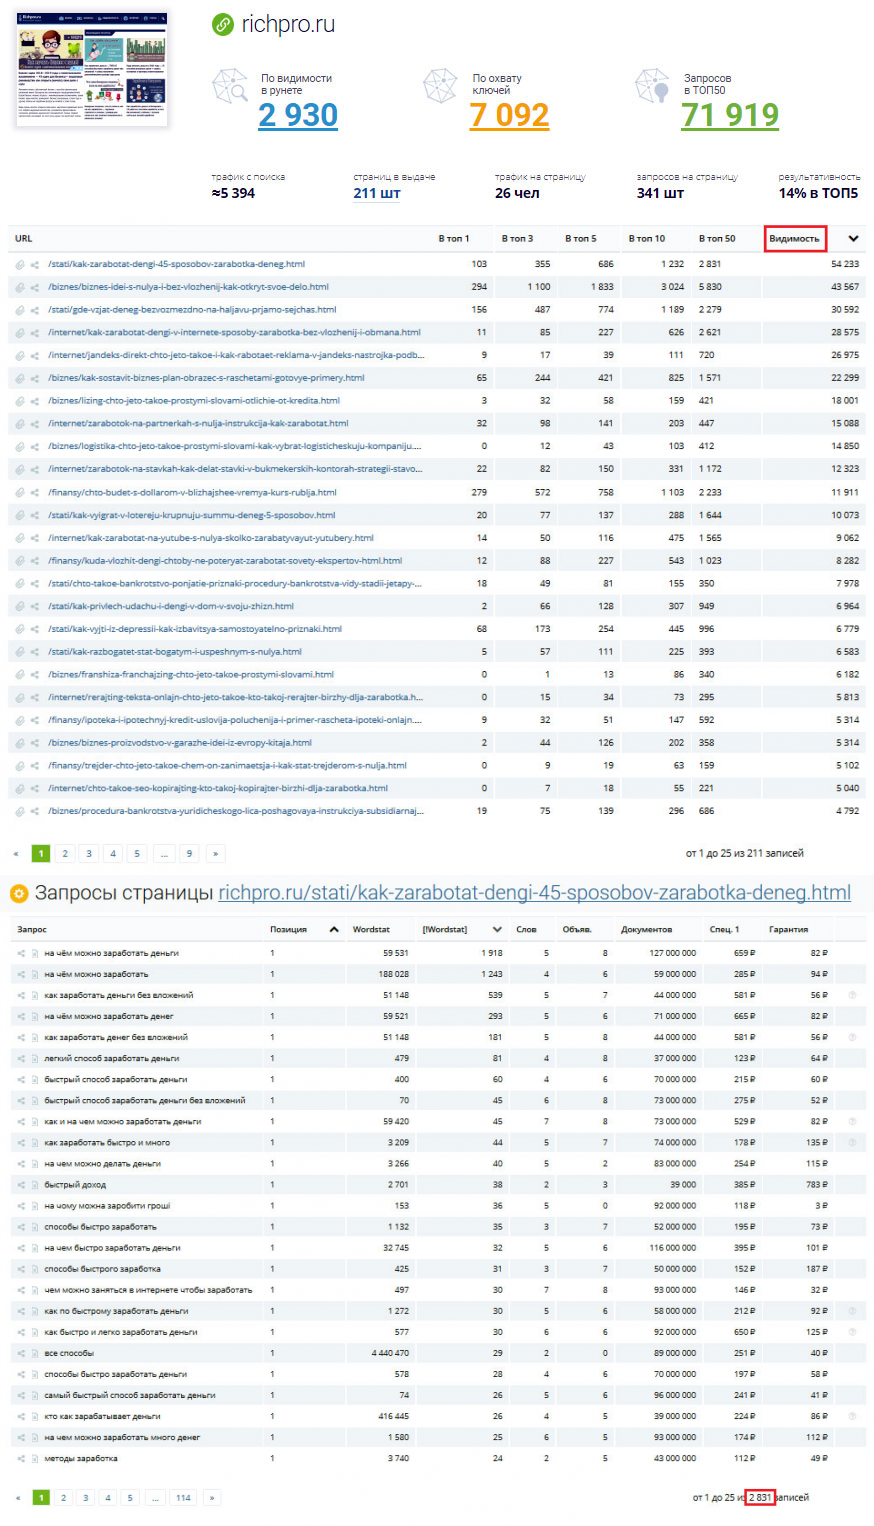The width and height of the screenshot is (874, 1526).
Task: Open the richpro.ru site preview thumbnail
Action: click(x=92, y=69)
